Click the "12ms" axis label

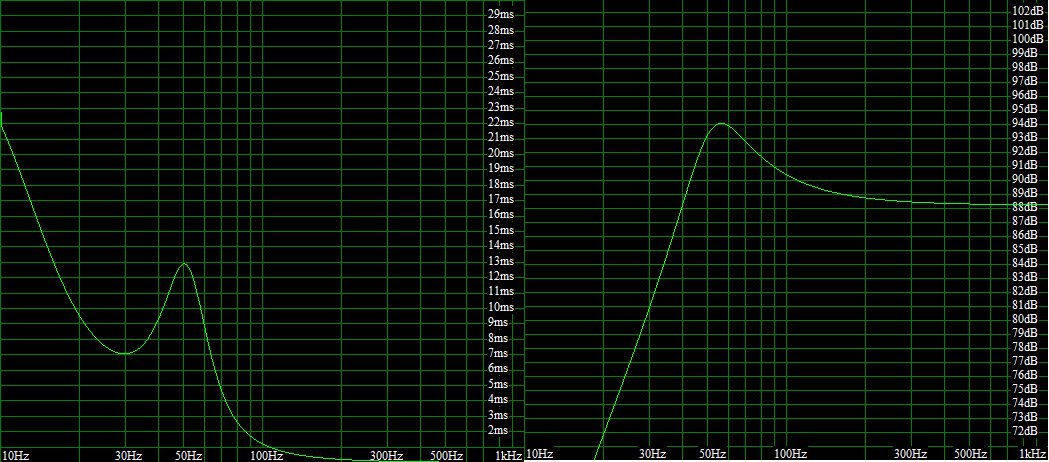coord(501,276)
